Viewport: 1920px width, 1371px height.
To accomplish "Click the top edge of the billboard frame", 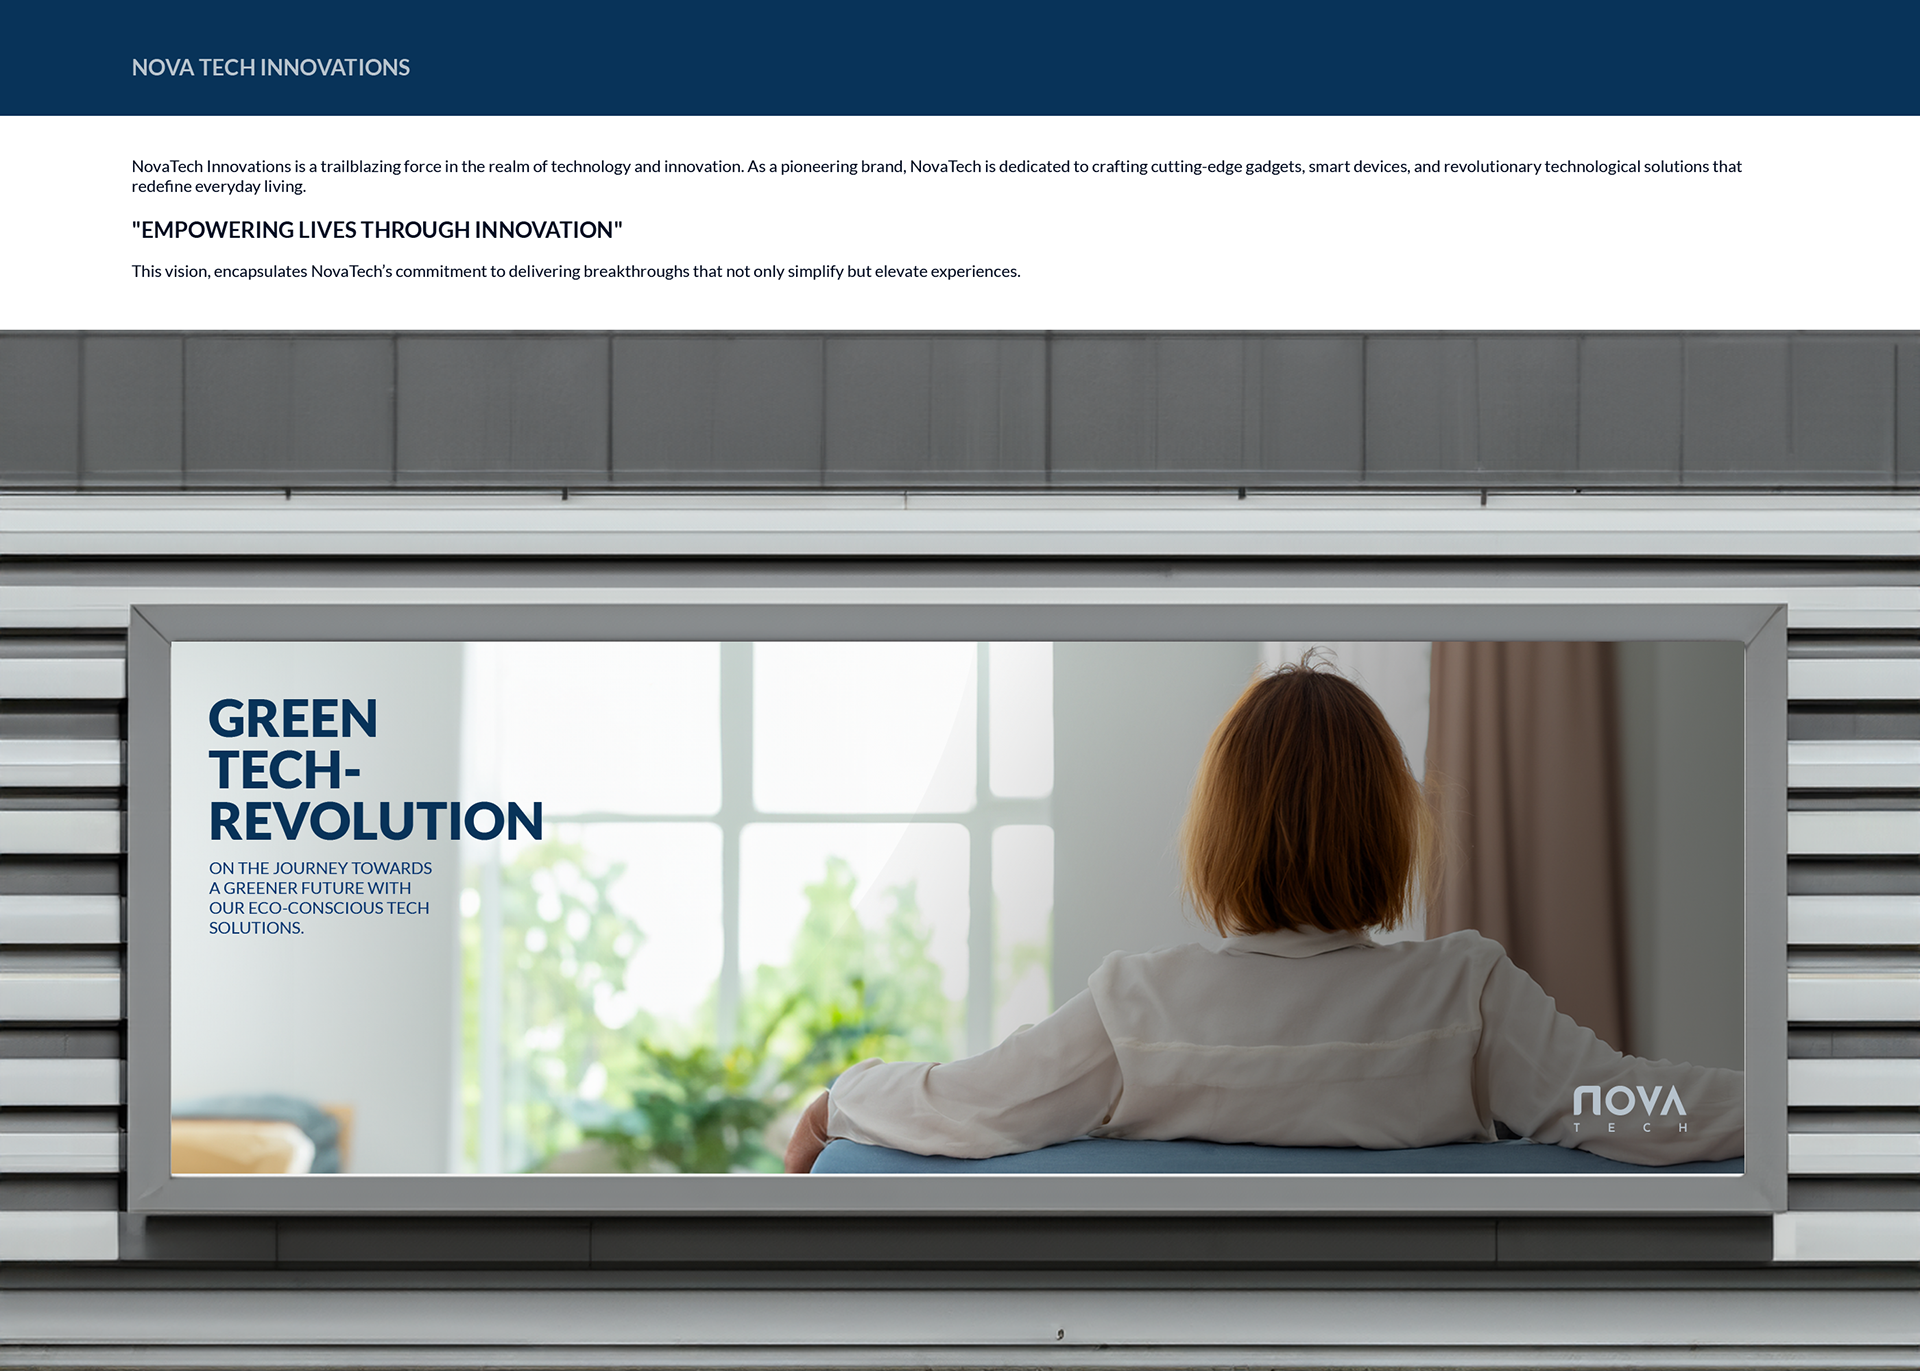I will (958, 622).
